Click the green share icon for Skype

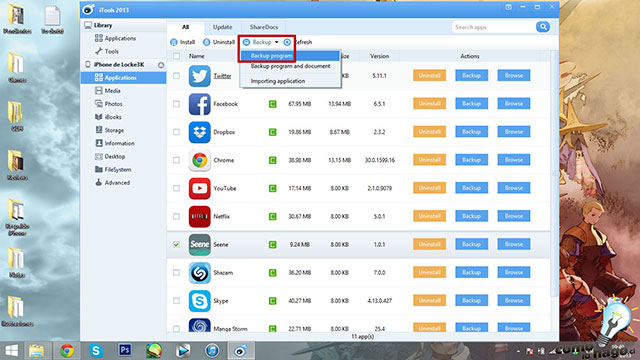click(272, 301)
